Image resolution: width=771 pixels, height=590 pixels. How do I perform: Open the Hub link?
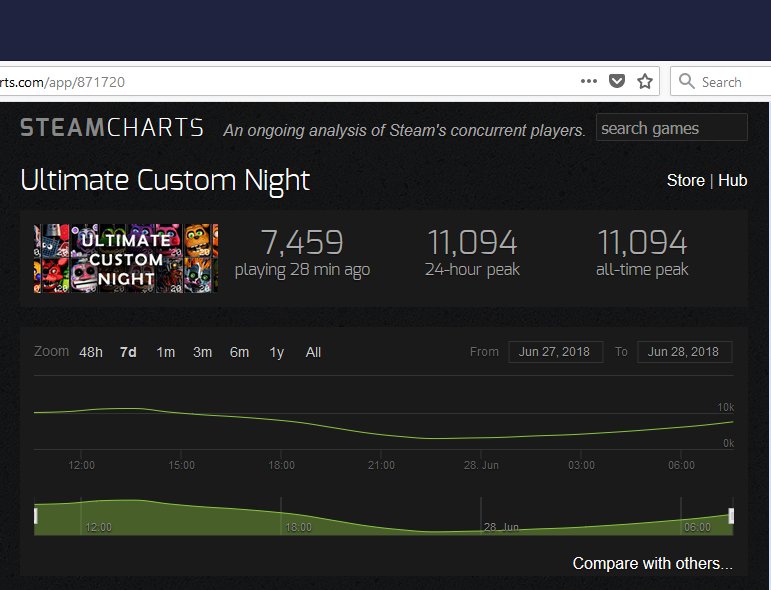point(733,180)
